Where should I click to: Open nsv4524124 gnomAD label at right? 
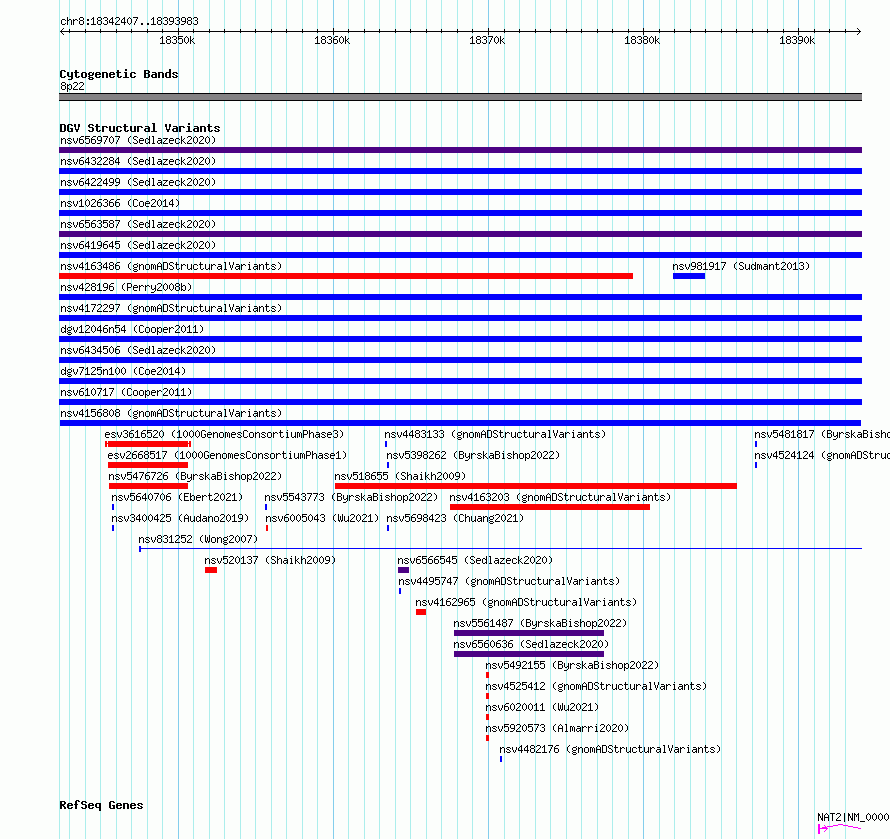(x=821, y=455)
